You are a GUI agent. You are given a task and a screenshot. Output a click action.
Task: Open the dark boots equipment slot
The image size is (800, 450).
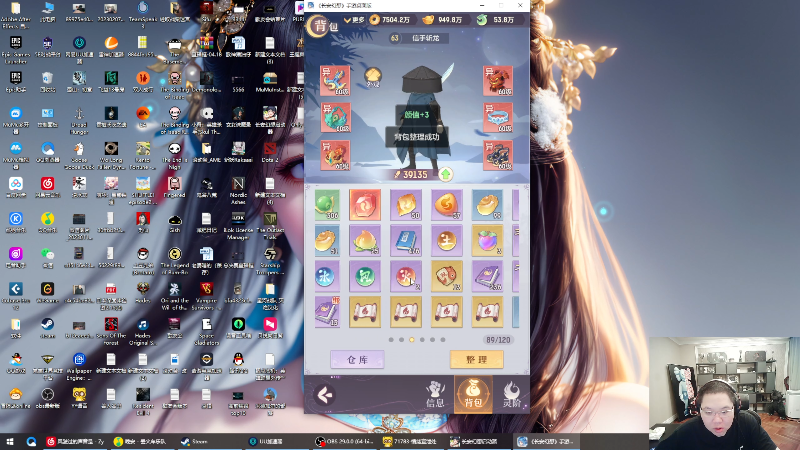[x=497, y=155]
